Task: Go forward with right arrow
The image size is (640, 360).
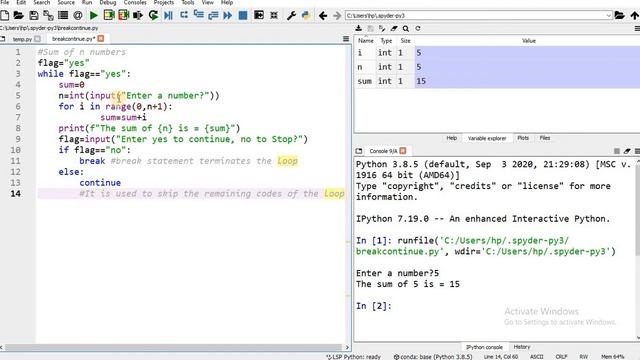Action: [x=337, y=16]
